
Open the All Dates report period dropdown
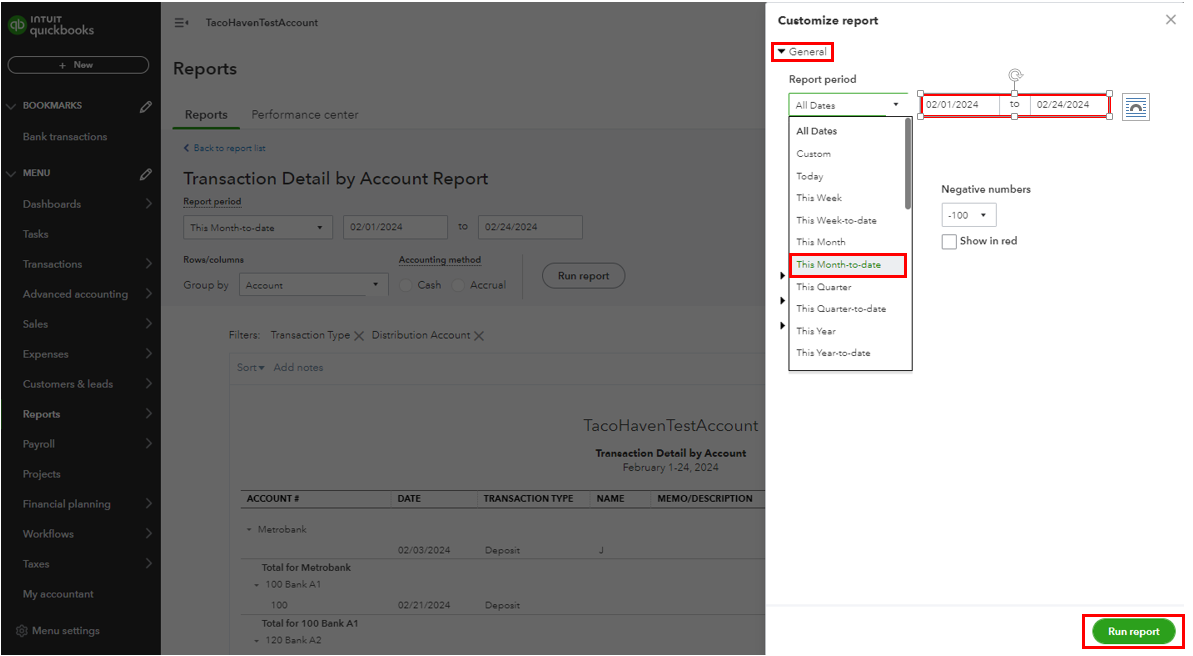point(848,105)
